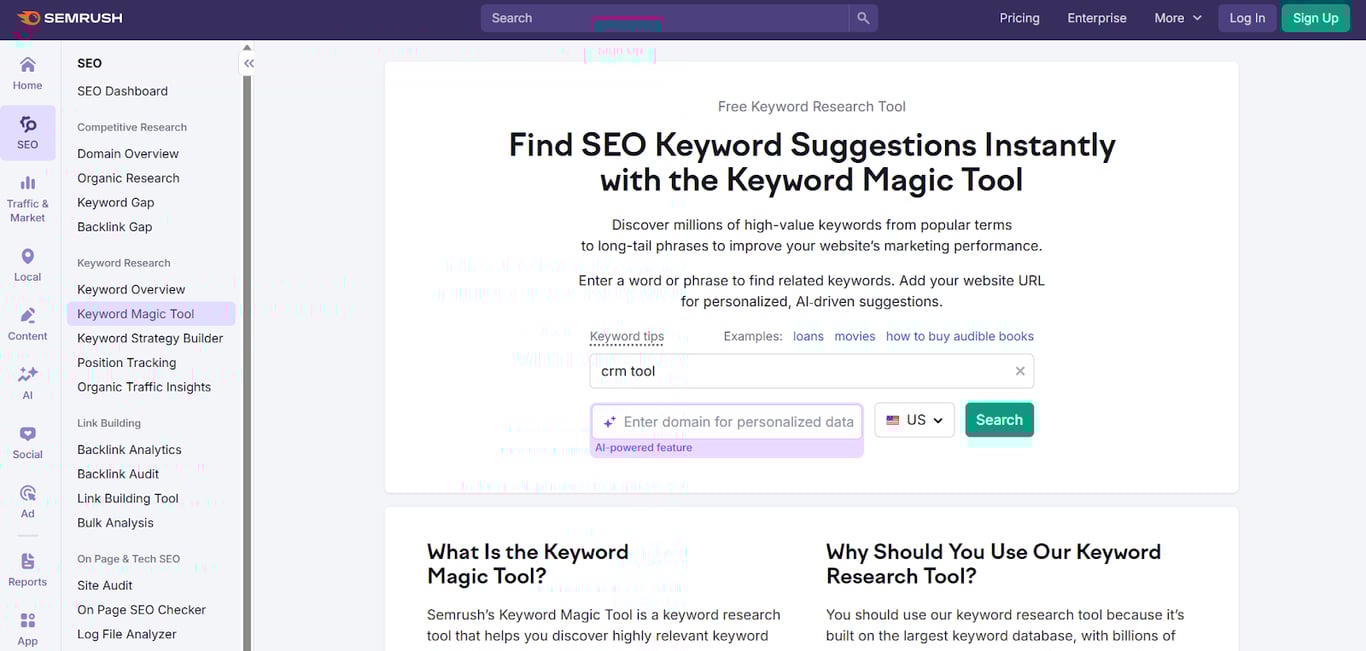Expand the More menu
The height and width of the screenshot is (651, 1366).
1178,18
